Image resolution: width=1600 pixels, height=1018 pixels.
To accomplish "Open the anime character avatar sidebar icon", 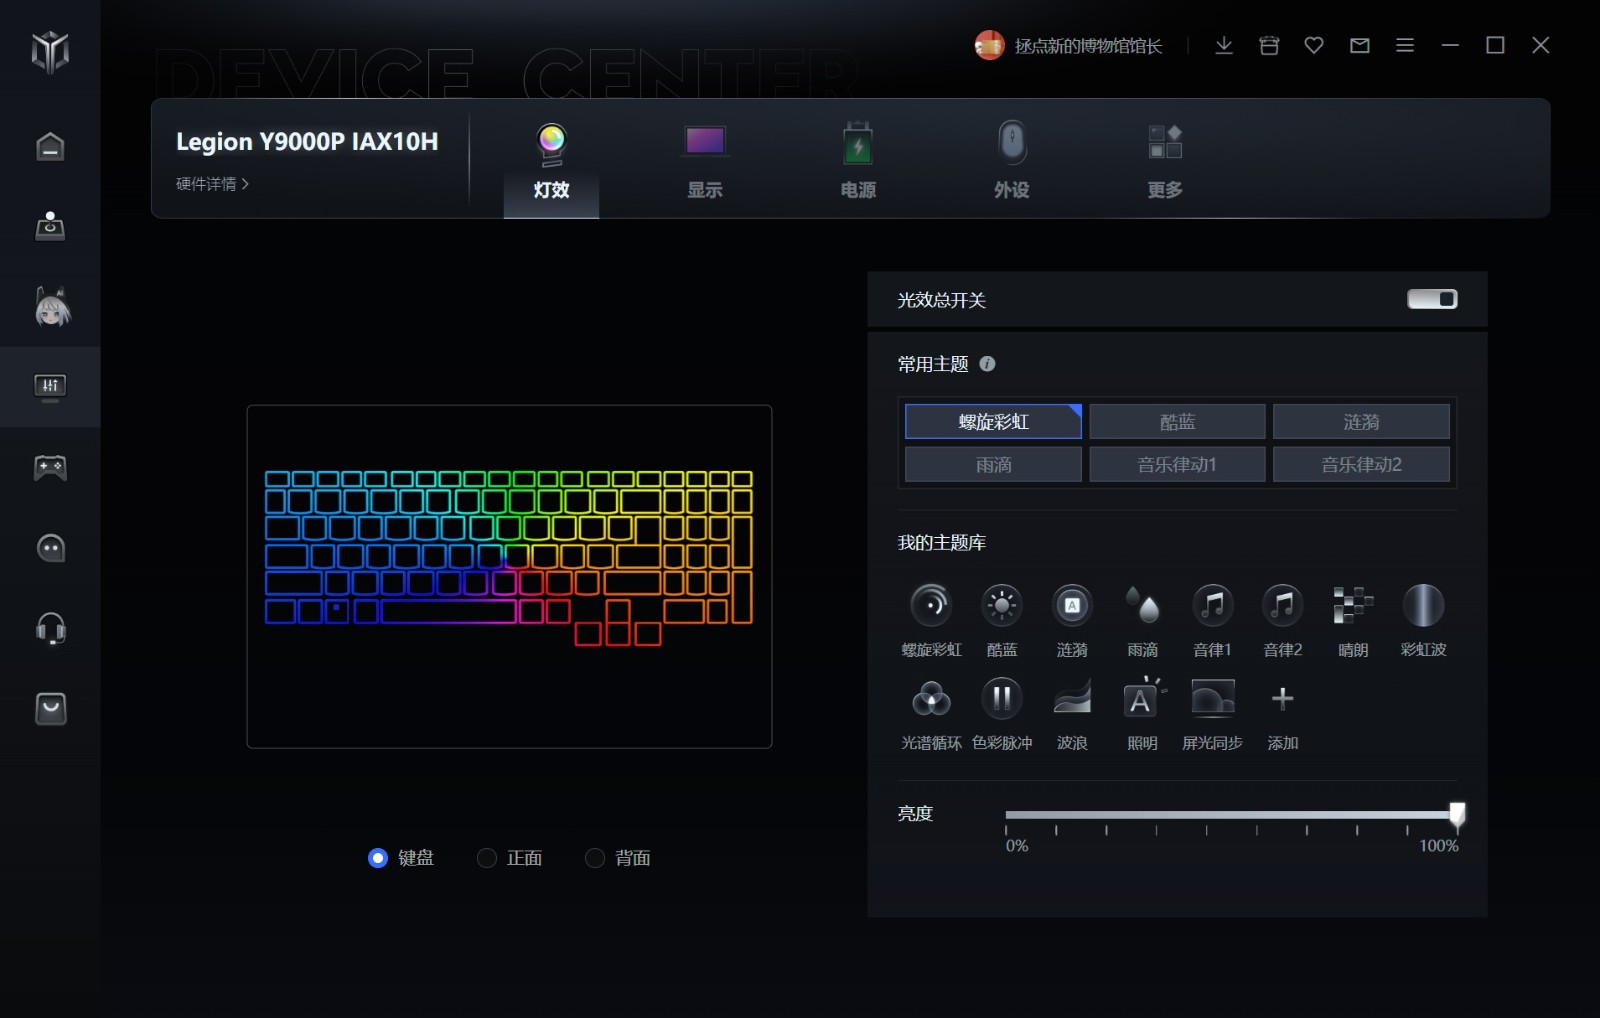I will click(52, 307).
